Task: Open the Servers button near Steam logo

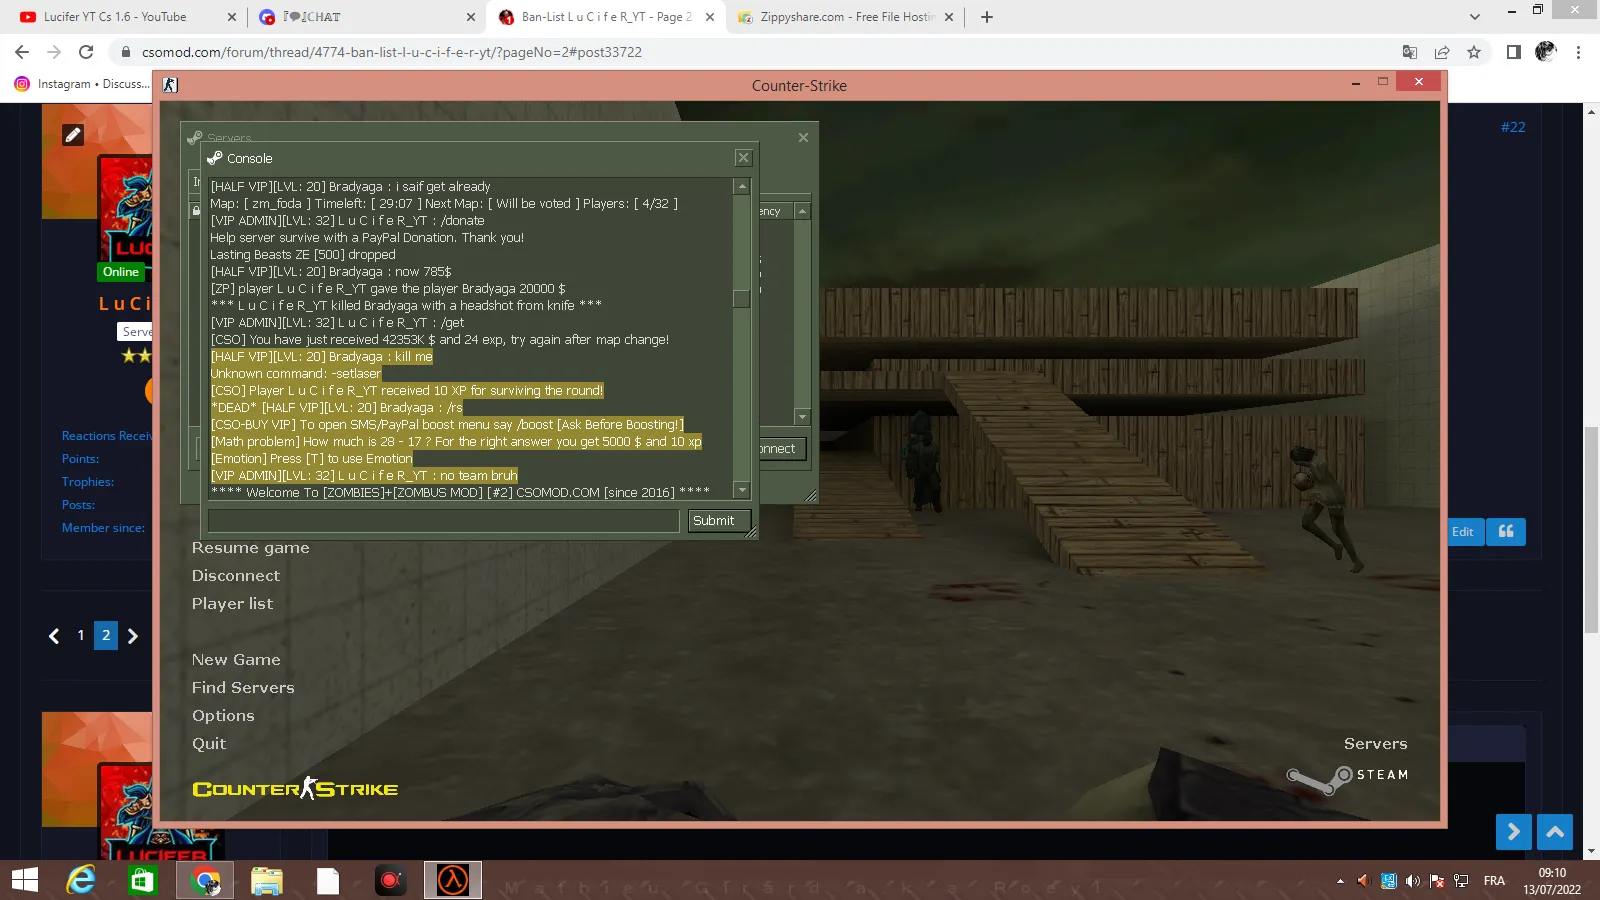Action: pos(1375,744)
